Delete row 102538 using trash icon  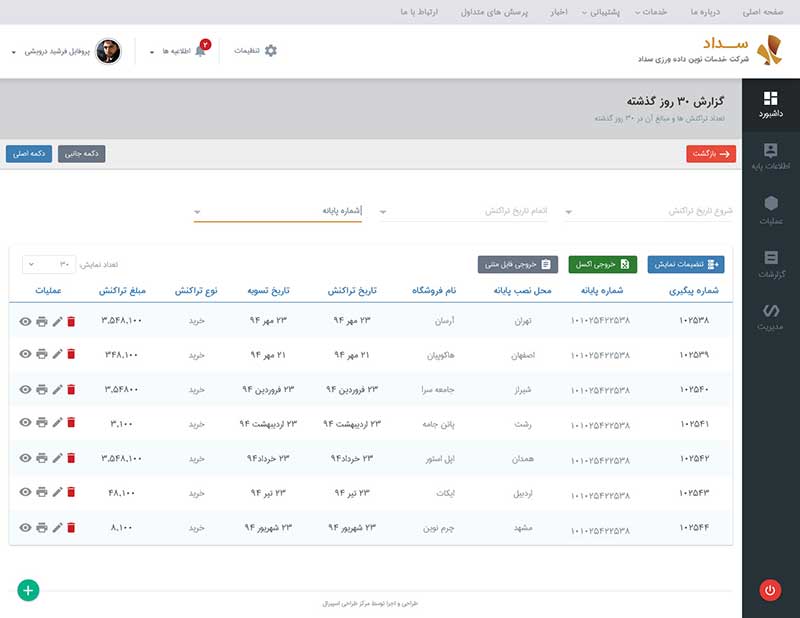pyautogui.click(x=71, y=321)
